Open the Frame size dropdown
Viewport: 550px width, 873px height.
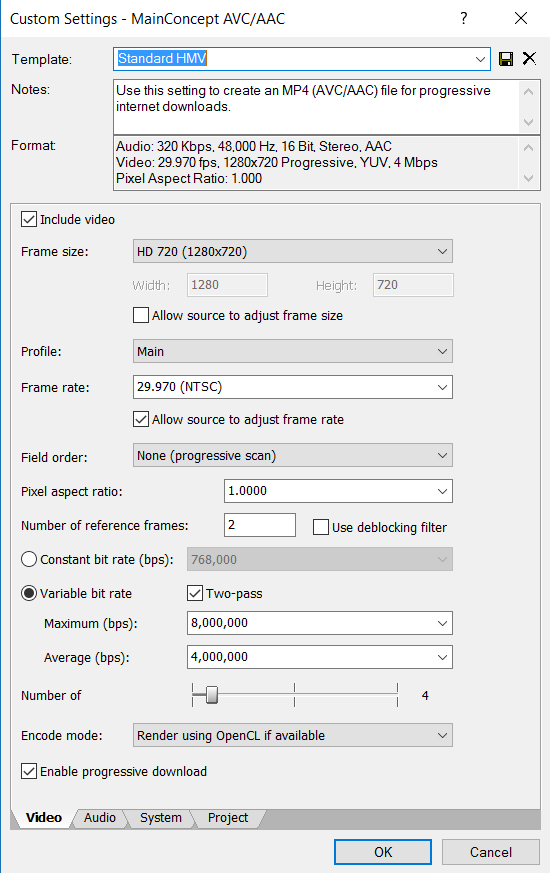[x=293, y=251]
